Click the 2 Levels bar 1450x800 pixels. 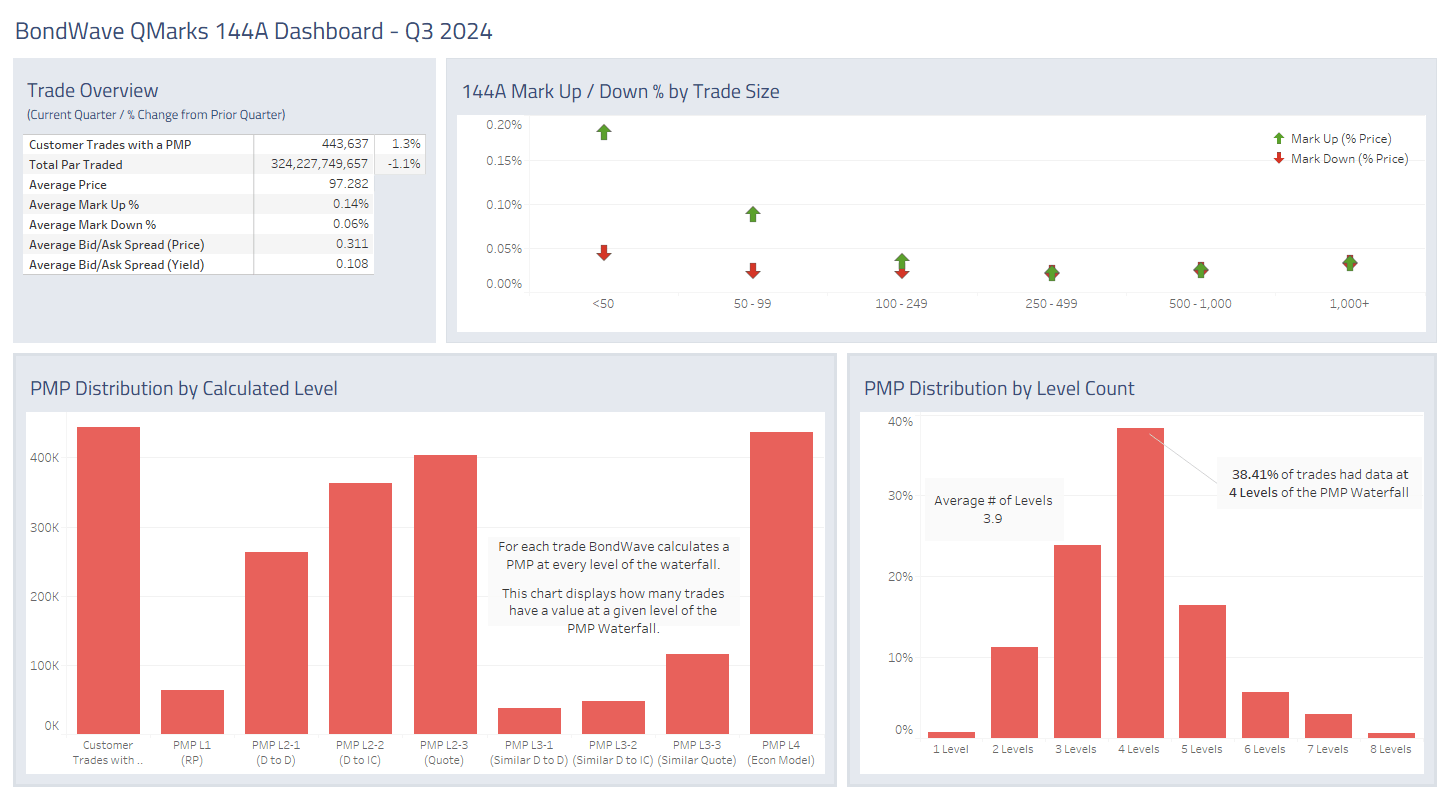pyautogui.click(x=1014, y=693)
